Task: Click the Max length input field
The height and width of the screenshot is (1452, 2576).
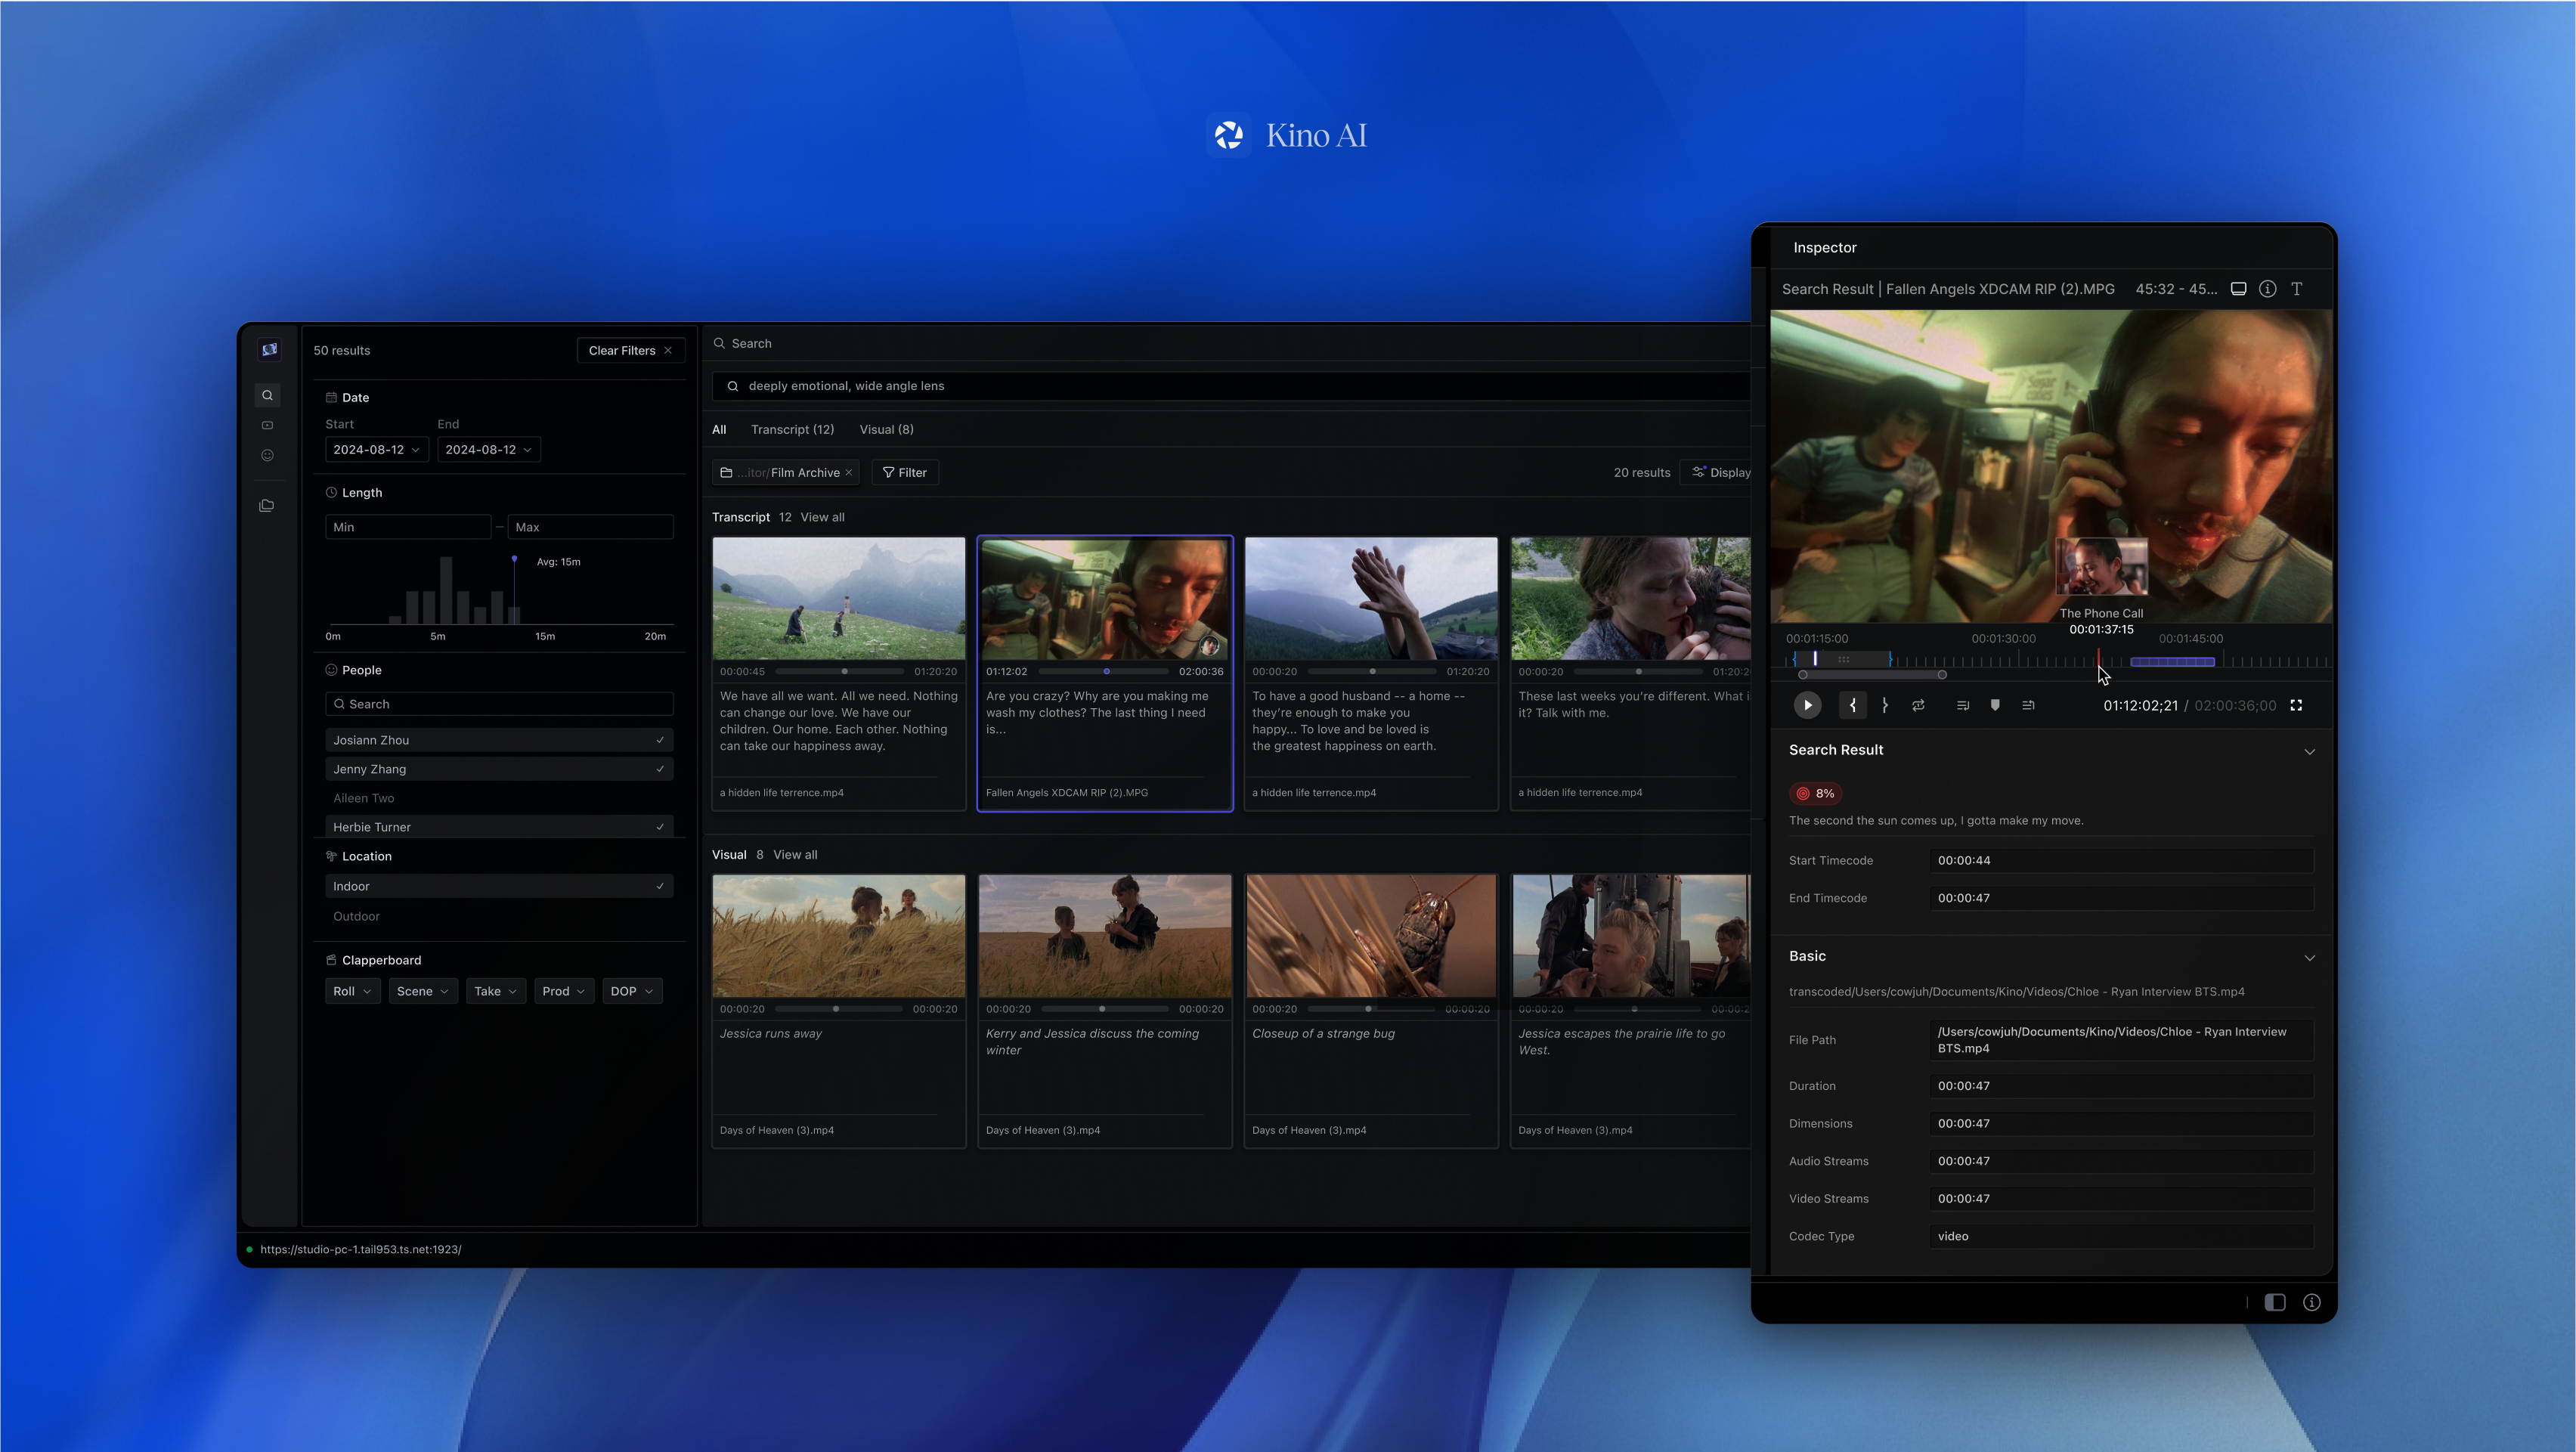Action: (x=590, y=527)
